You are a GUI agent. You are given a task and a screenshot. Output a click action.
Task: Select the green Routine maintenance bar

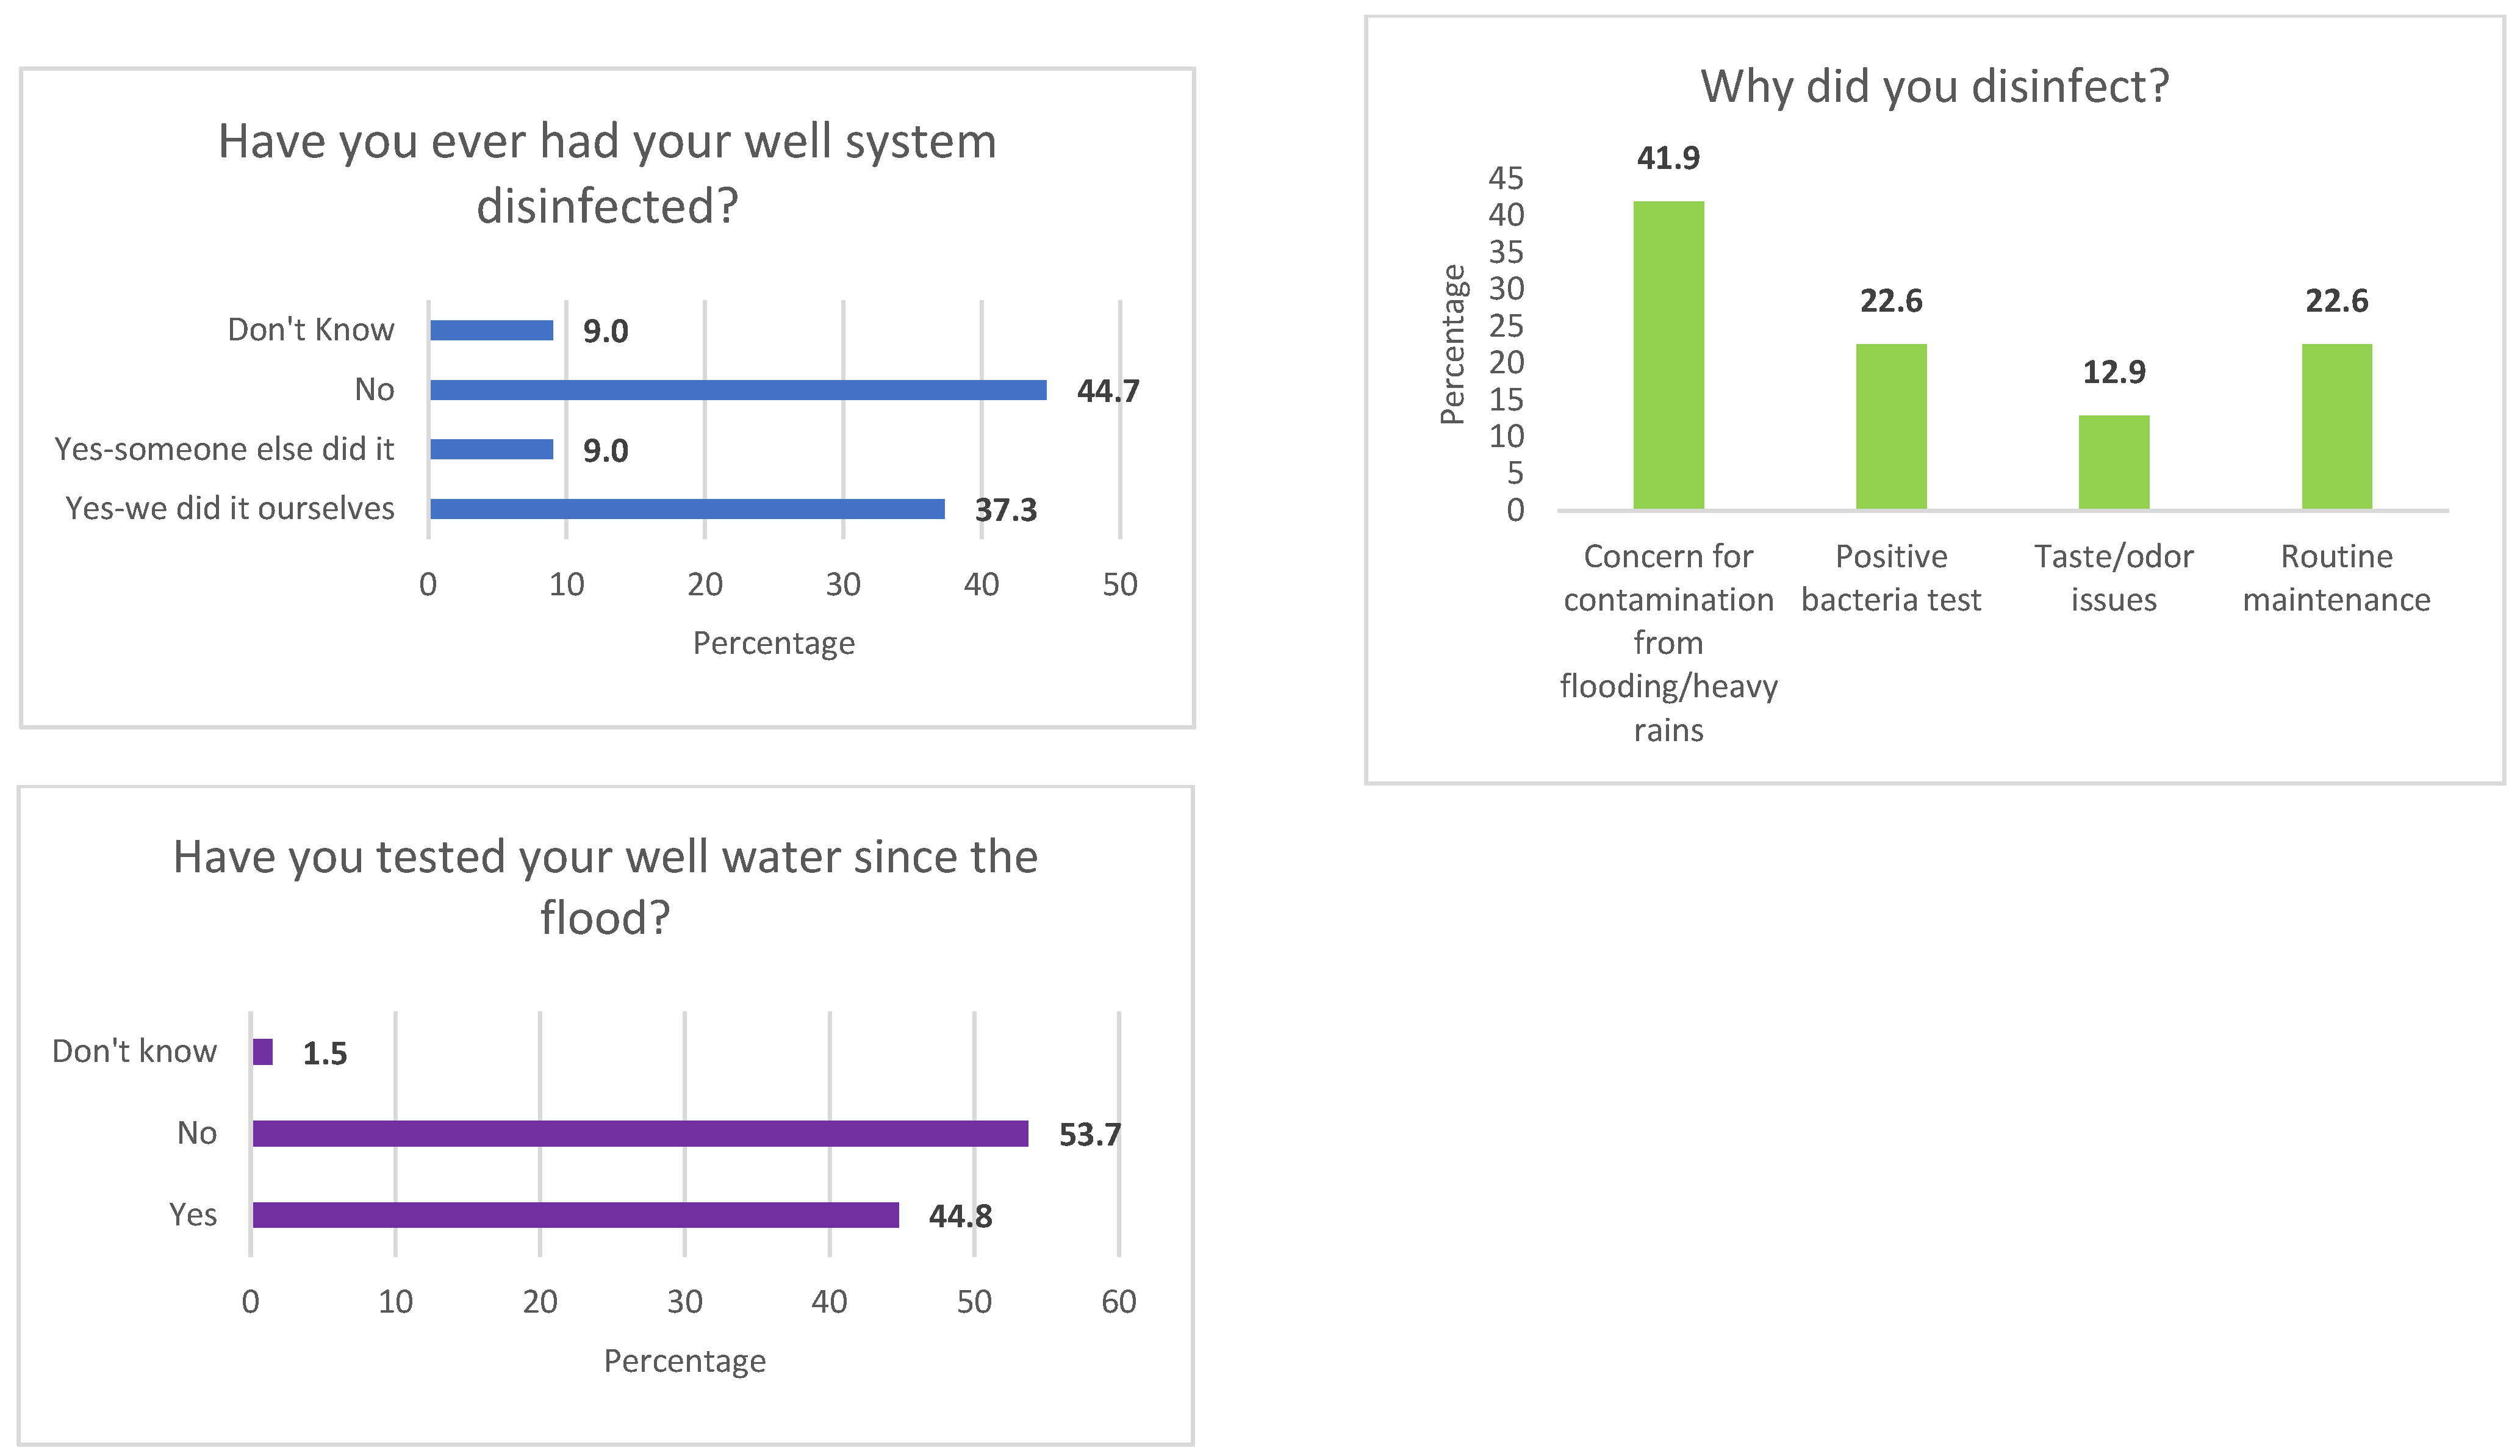point(2336,426)
